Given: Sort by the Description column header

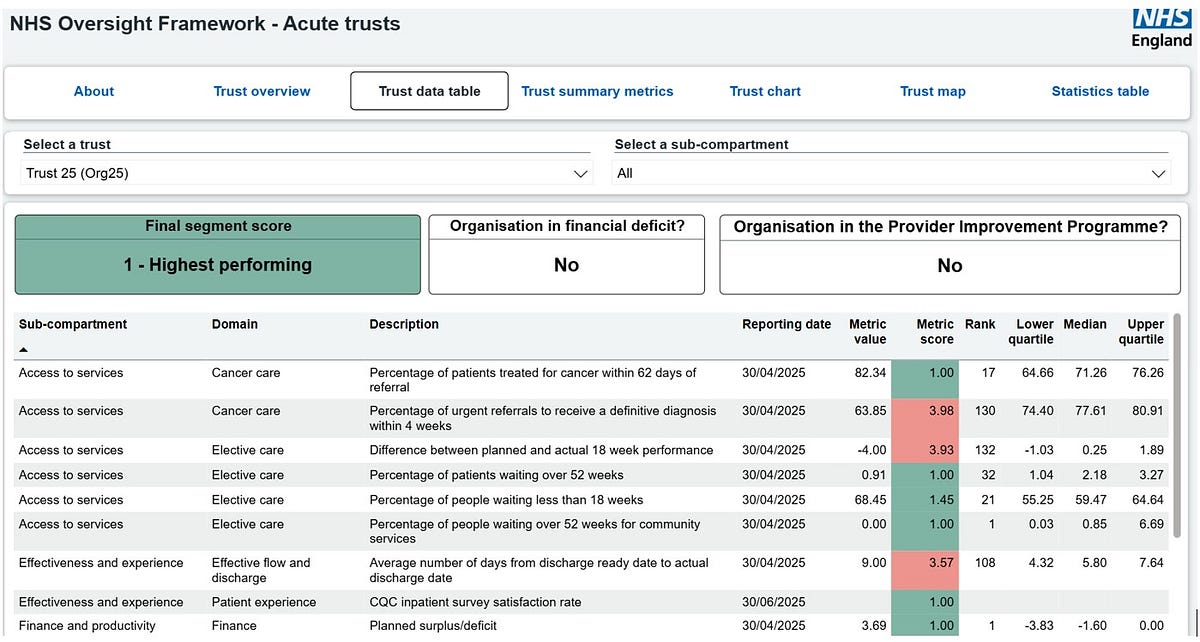Looking at the screenshot, I should [x=404, y=324].
